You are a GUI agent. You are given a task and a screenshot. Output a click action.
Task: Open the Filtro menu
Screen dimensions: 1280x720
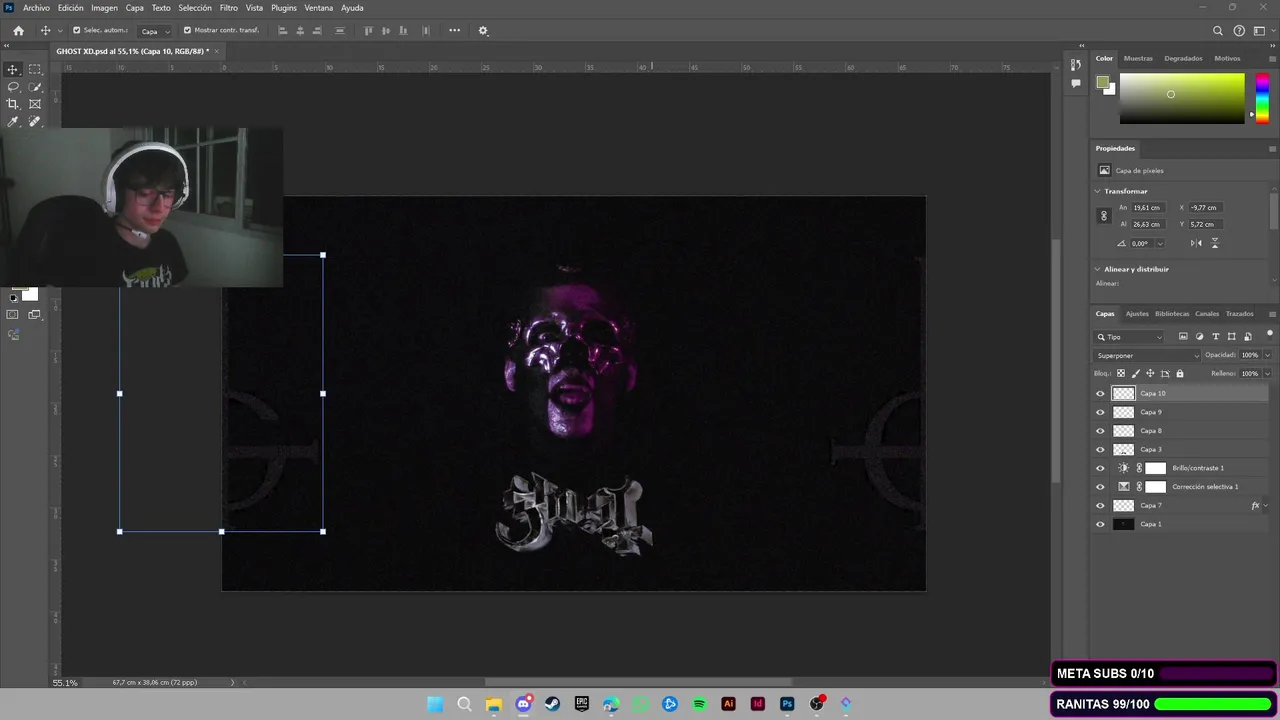pyautogui.click(x=229, y=8)
